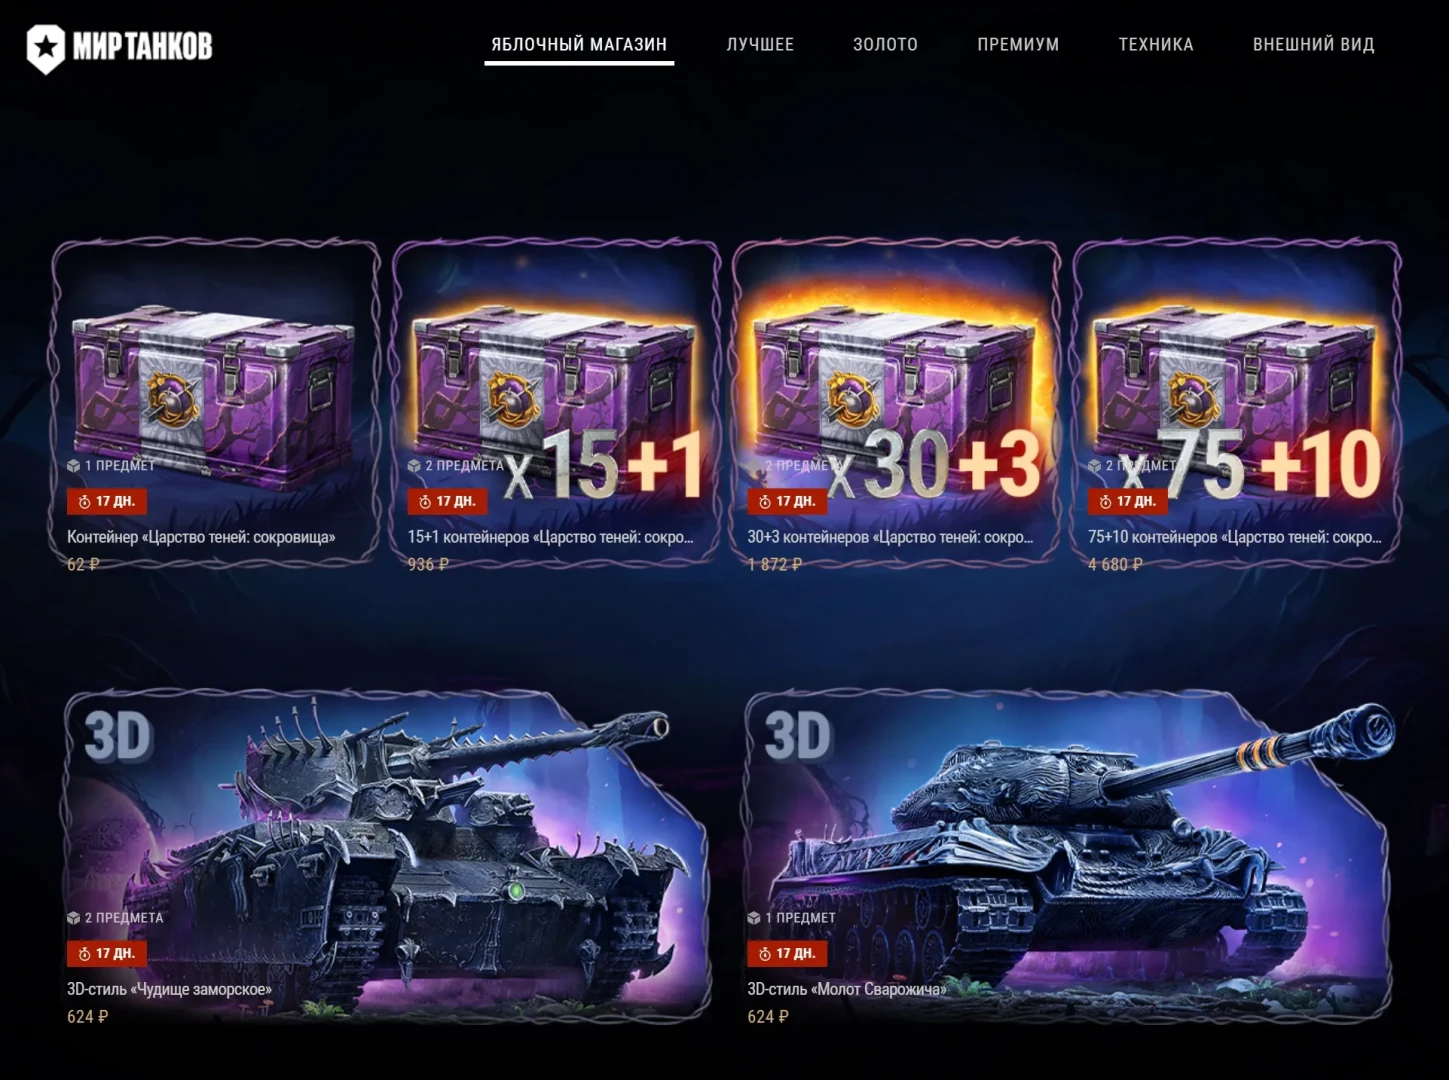Click the 4 680 ₽ price label
The width and height of the screenshot is (1449, 1080).
click(x=1115, y=564)
